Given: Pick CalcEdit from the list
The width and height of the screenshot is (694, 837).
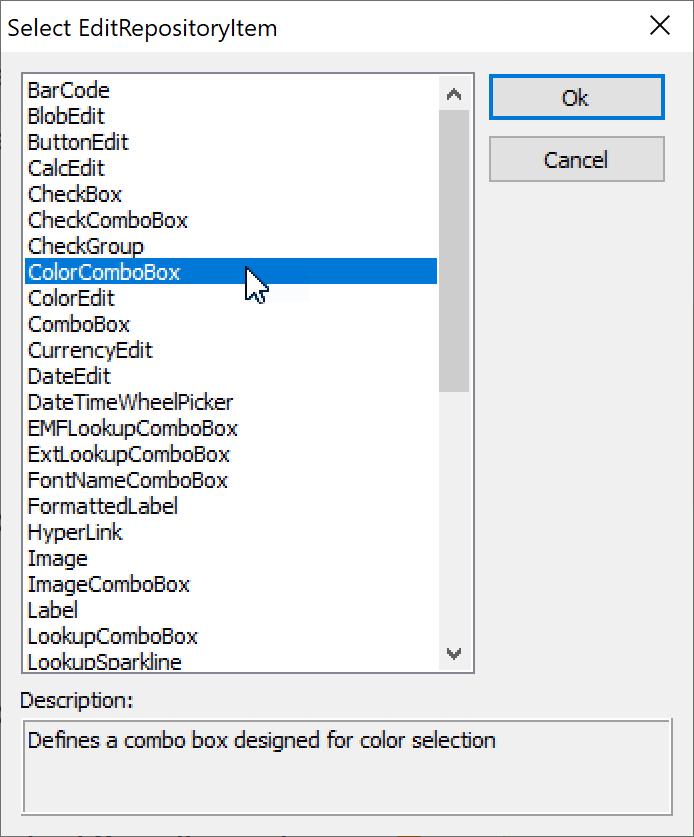Looking at the screenshot, I should (66, 169).
